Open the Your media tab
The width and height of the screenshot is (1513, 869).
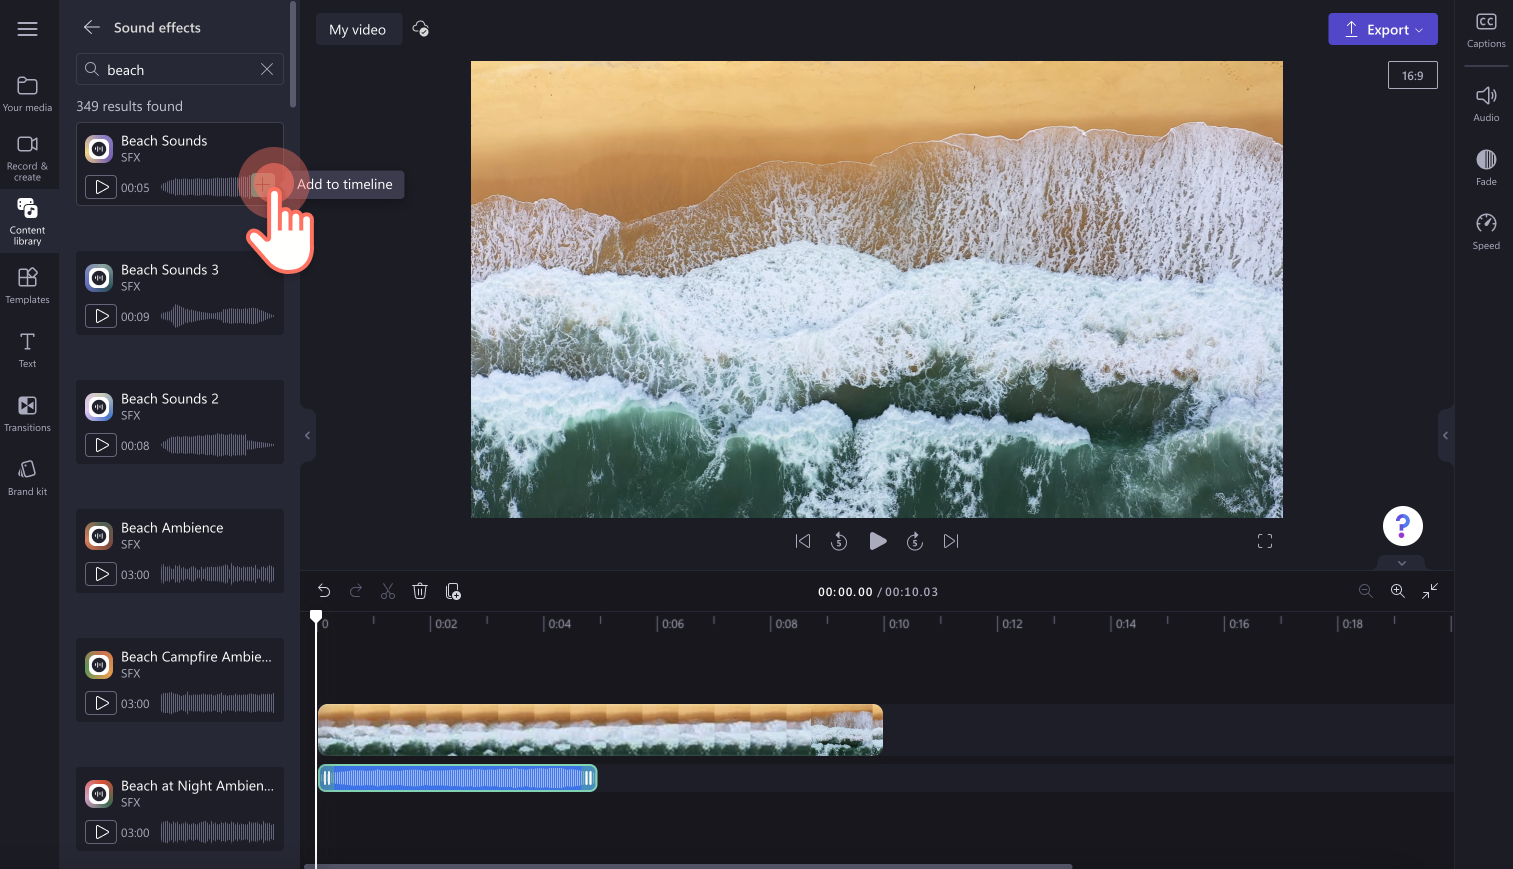coord(27,93)
